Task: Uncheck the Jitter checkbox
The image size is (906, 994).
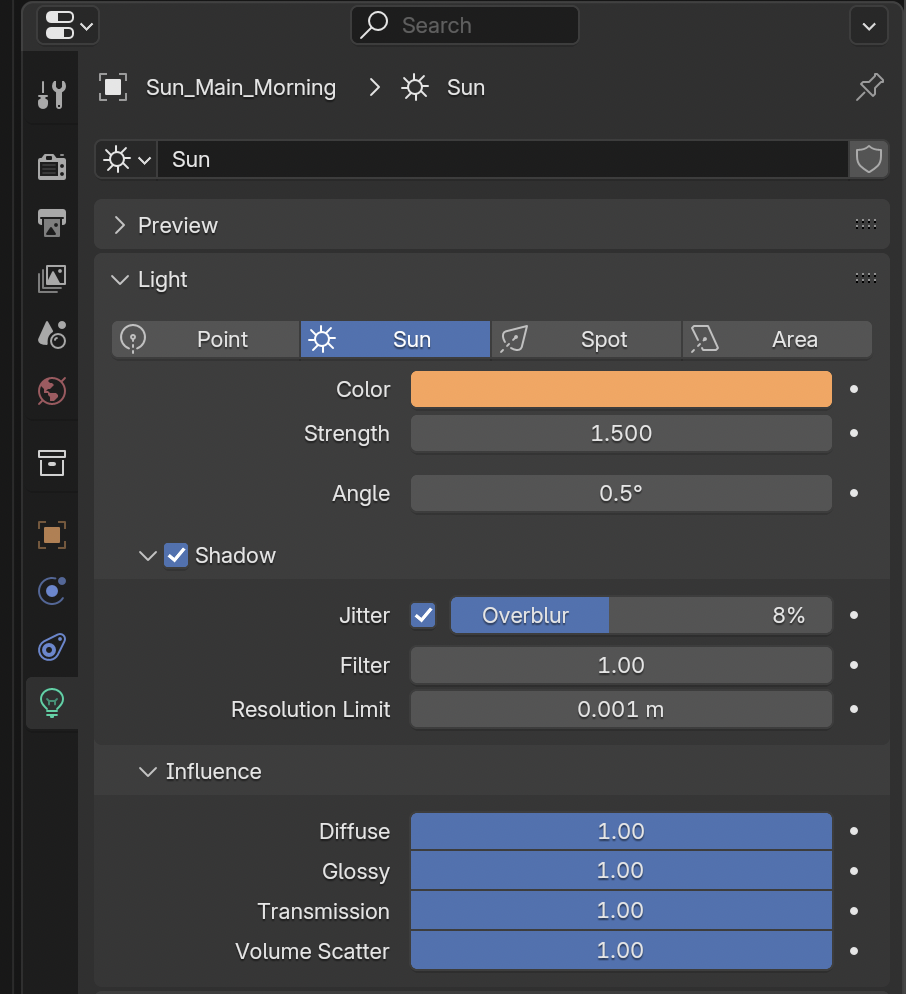Action: click(423, 615)
